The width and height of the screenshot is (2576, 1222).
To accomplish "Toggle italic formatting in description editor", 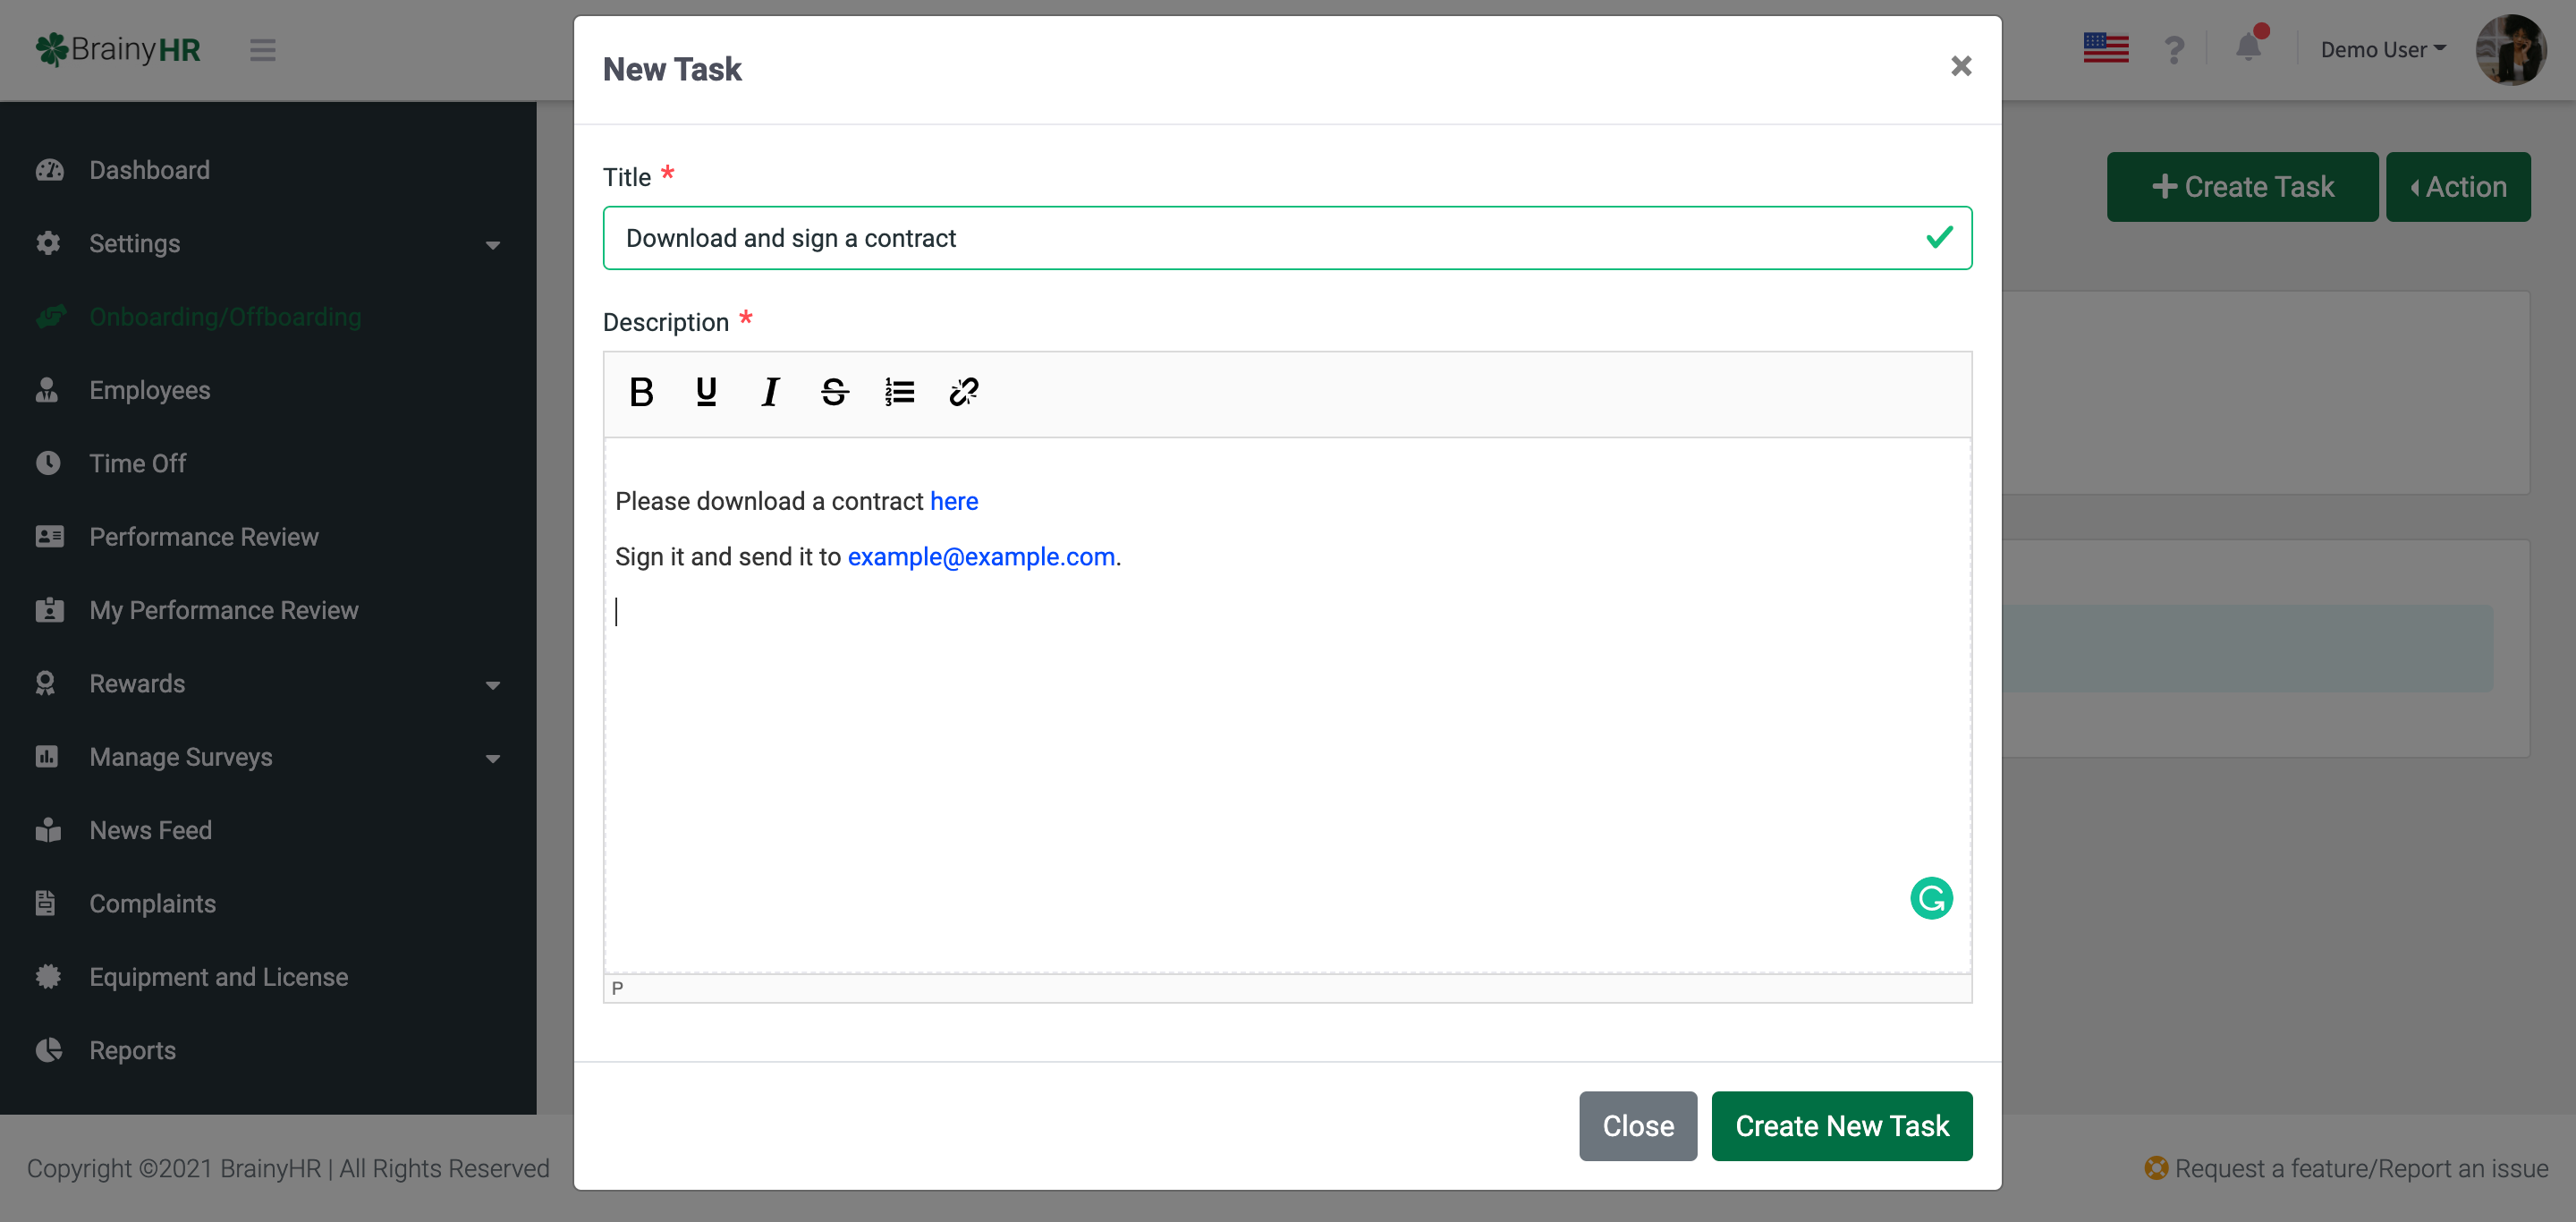I will pyautogui.click(x=770, y=392).
